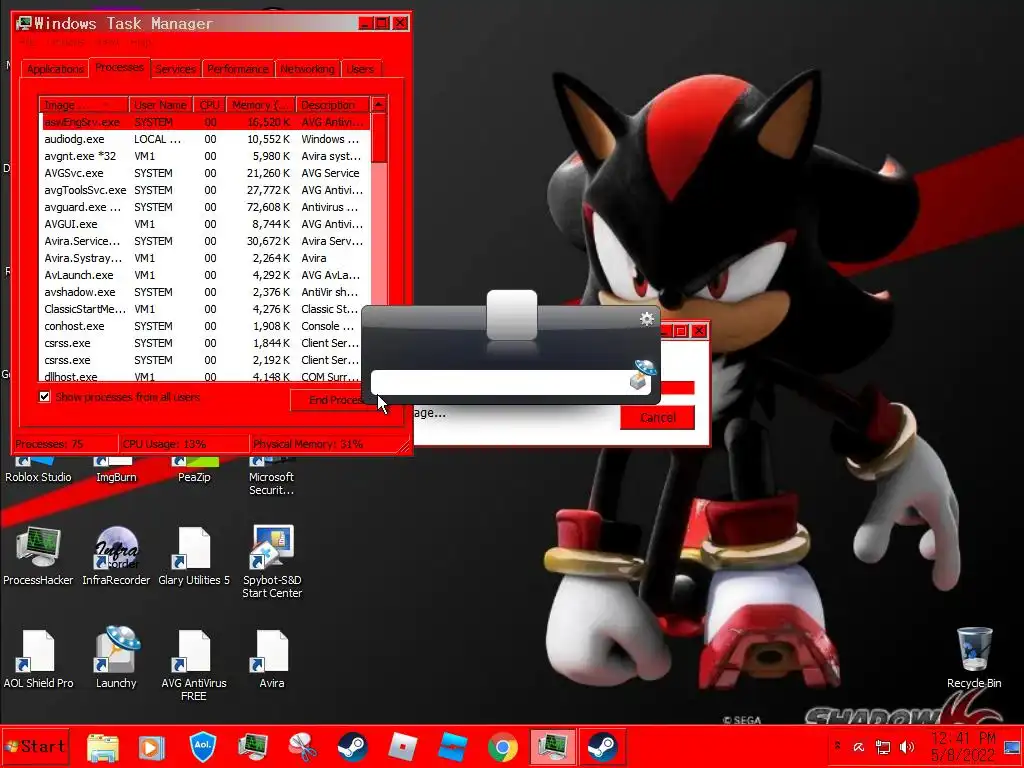Launch InfraRecorder from the desktop

tap(116, 555)
